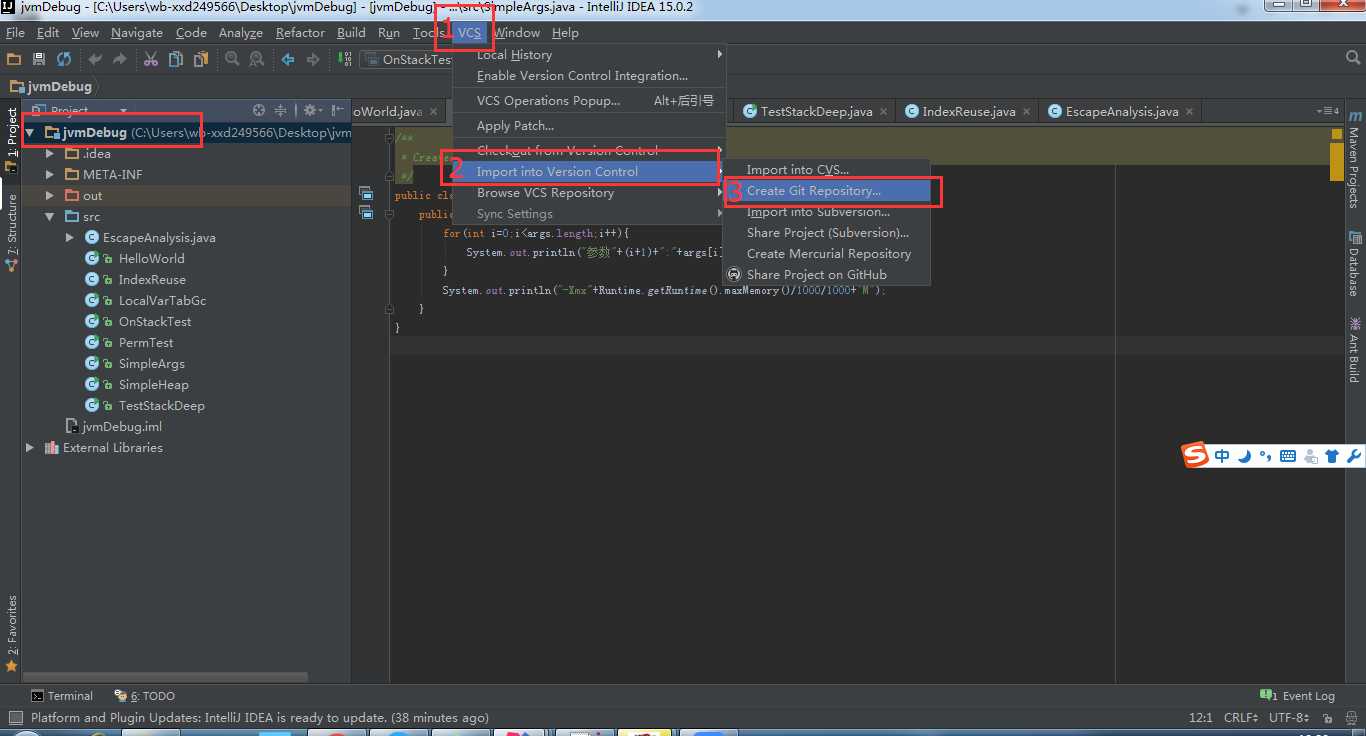The image size is (1366, 736).
Task: Open Database side panel
Action: pyautogui.click(x=1355, y=263)
